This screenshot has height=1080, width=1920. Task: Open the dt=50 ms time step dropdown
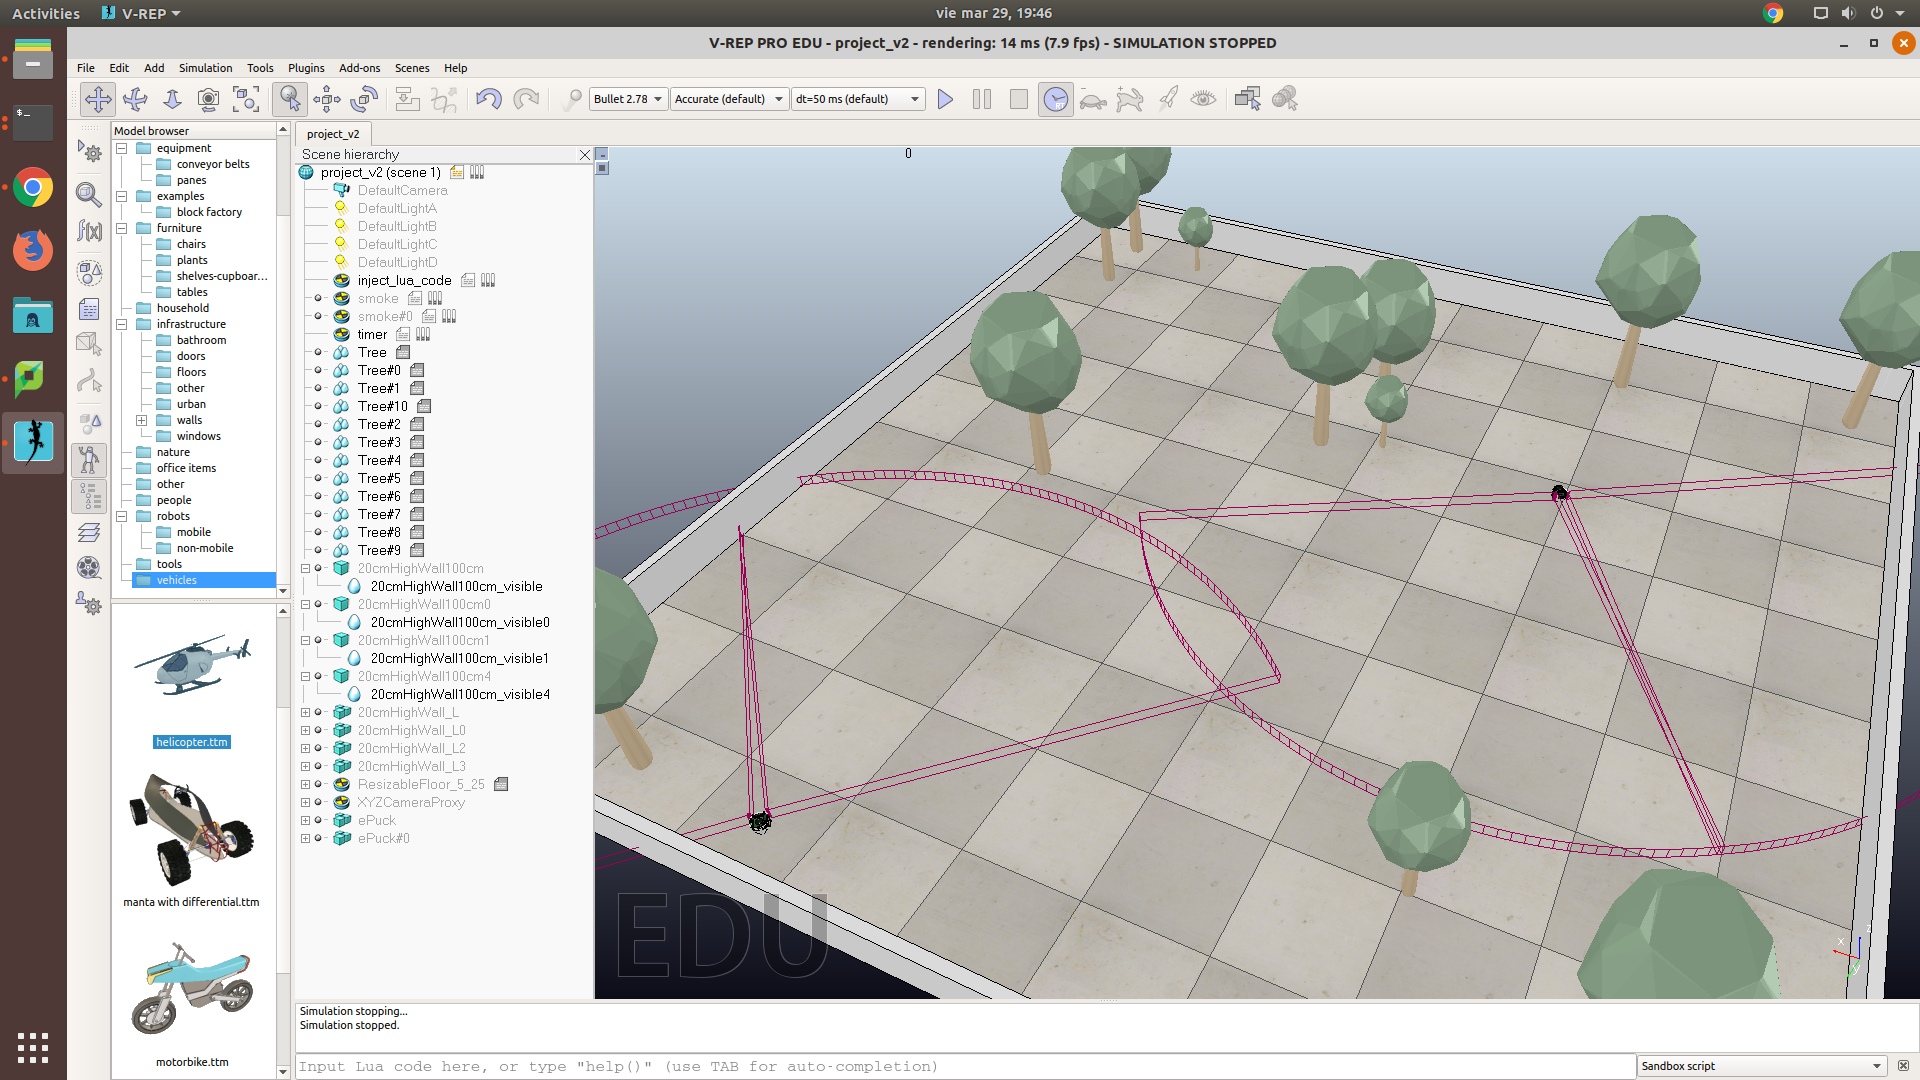[857, 99]
